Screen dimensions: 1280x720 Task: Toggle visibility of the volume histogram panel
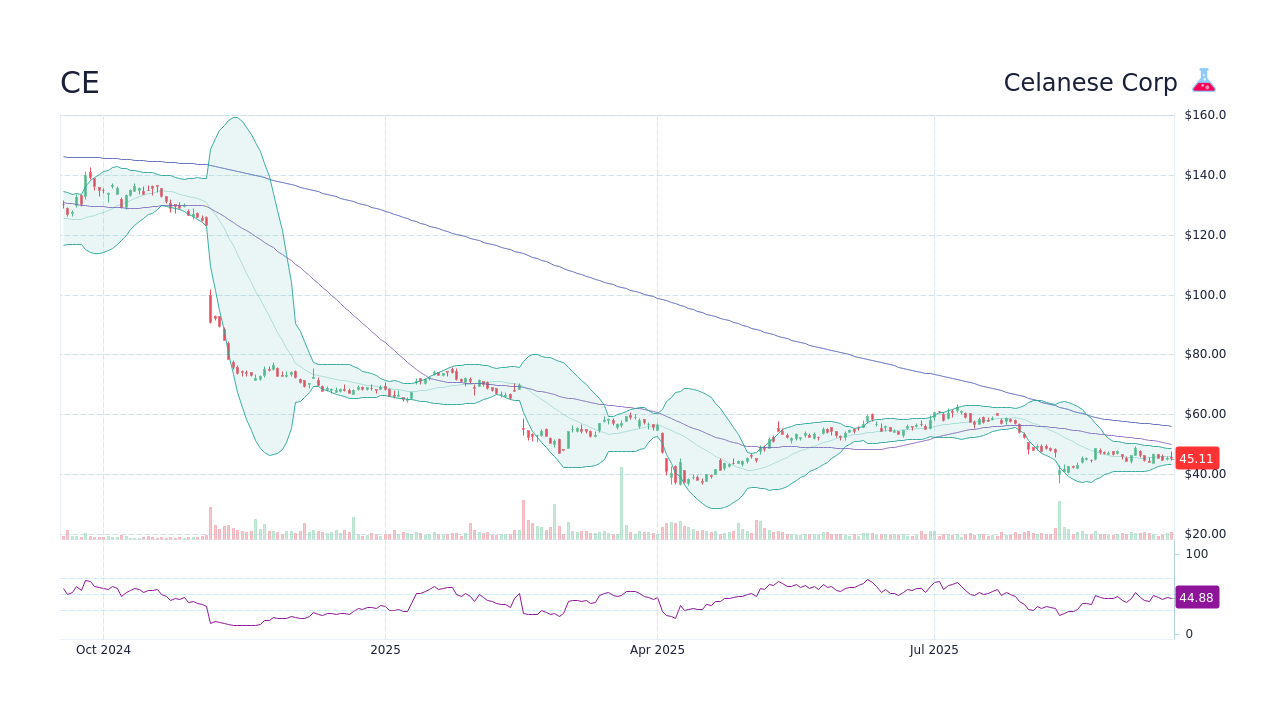(x=400, y=530)
